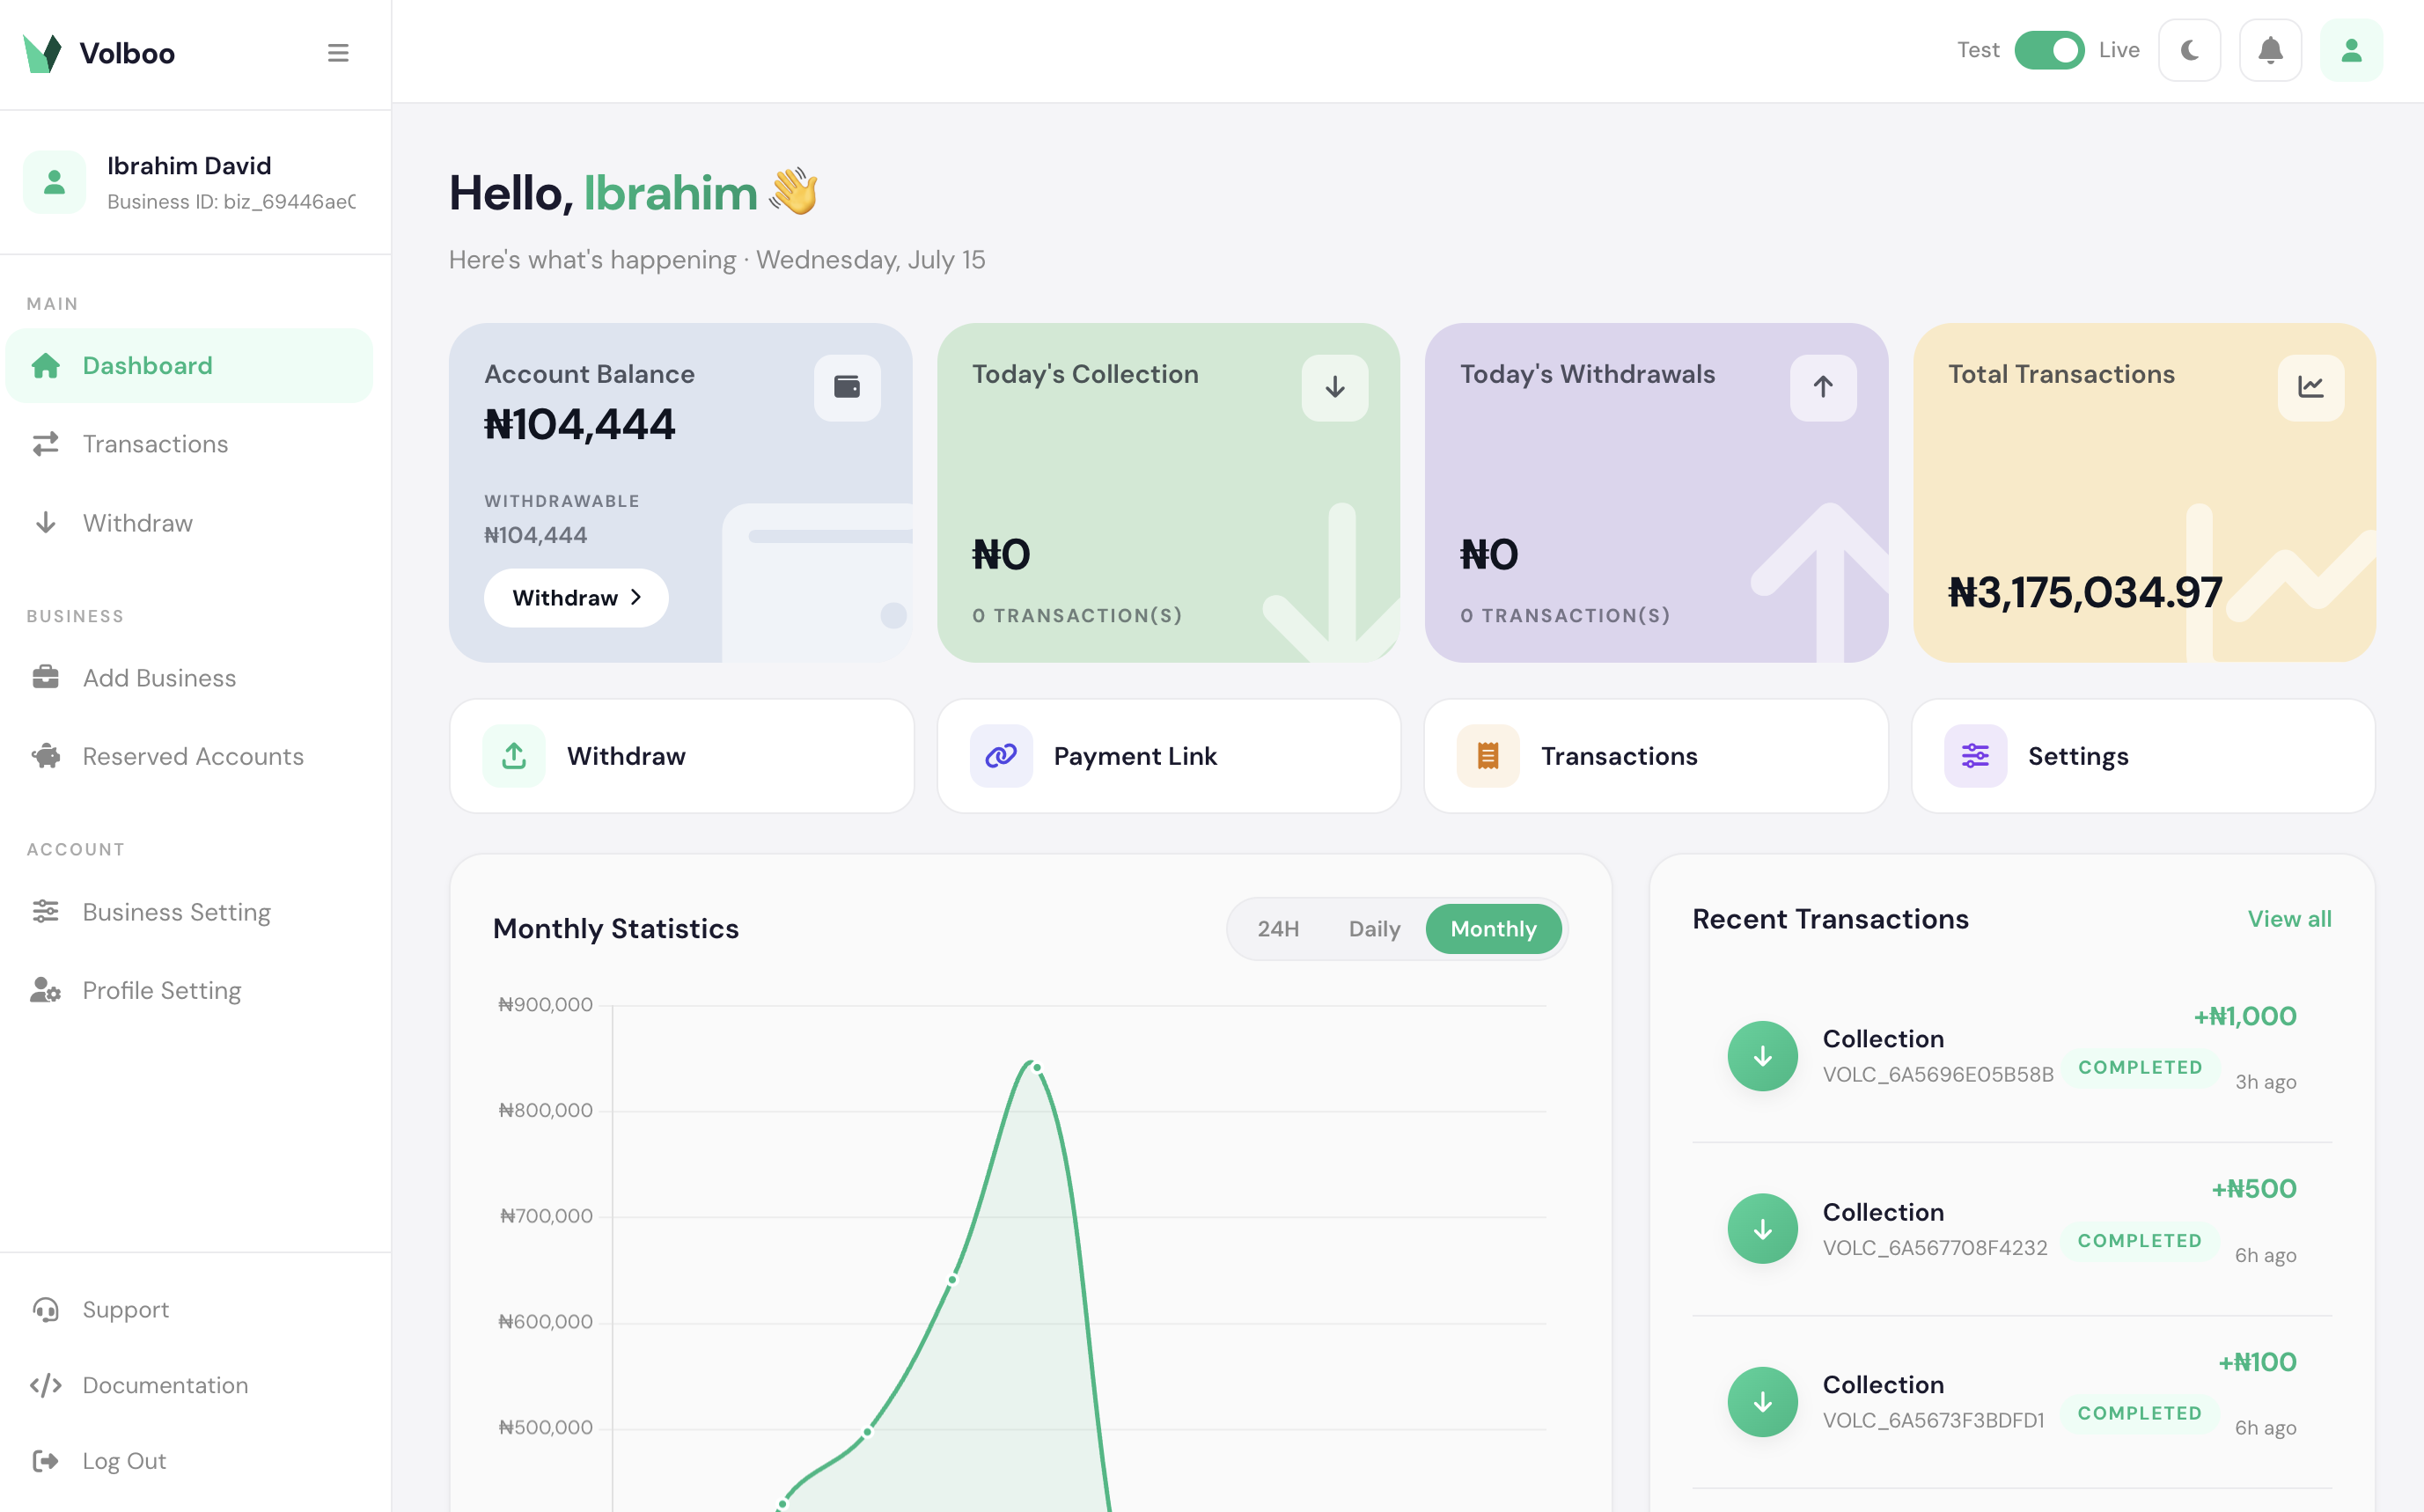
Task: Switch the statistics to Daily view
Action: pyautogui.click(x=1374, y=929)
